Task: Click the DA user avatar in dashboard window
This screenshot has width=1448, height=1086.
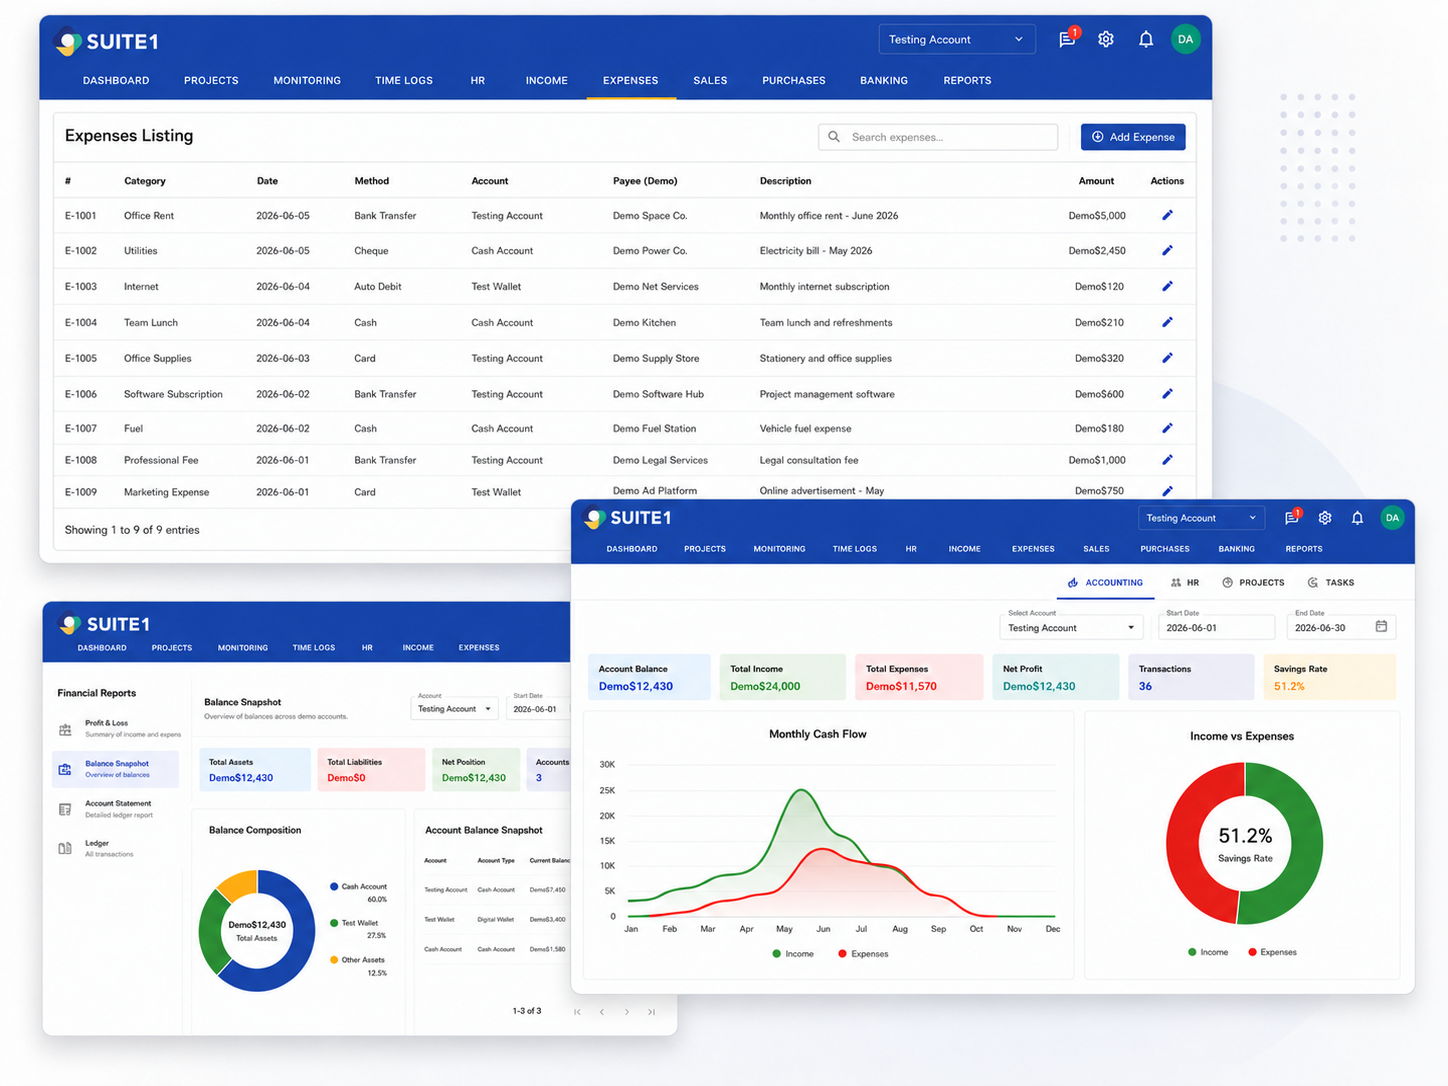Action: pyautogui.click(x=1392, y=518)
